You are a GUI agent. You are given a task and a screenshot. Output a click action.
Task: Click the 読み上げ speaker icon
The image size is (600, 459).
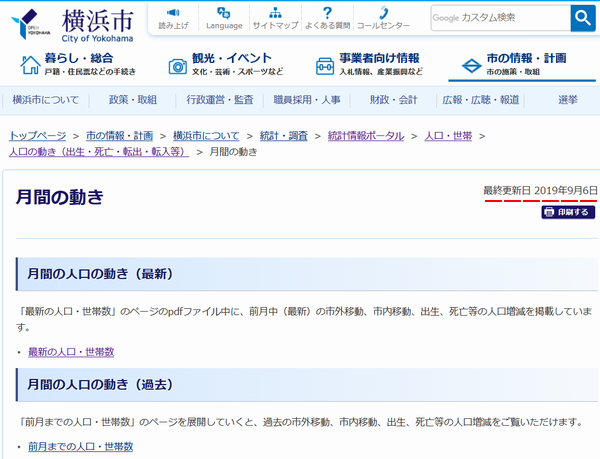point(173,13)
